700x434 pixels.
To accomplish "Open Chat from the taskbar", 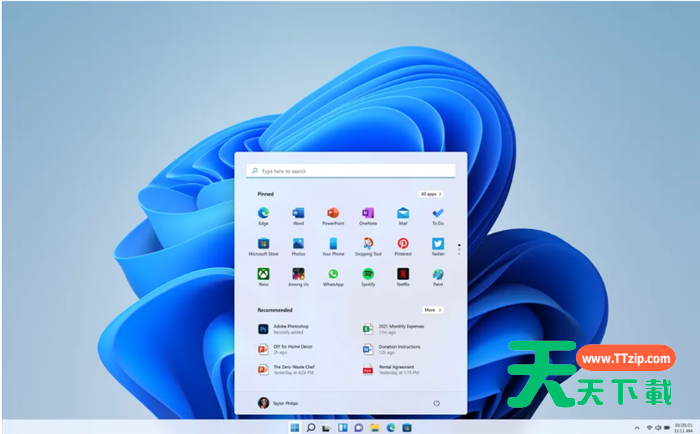I will click(358, 428).
